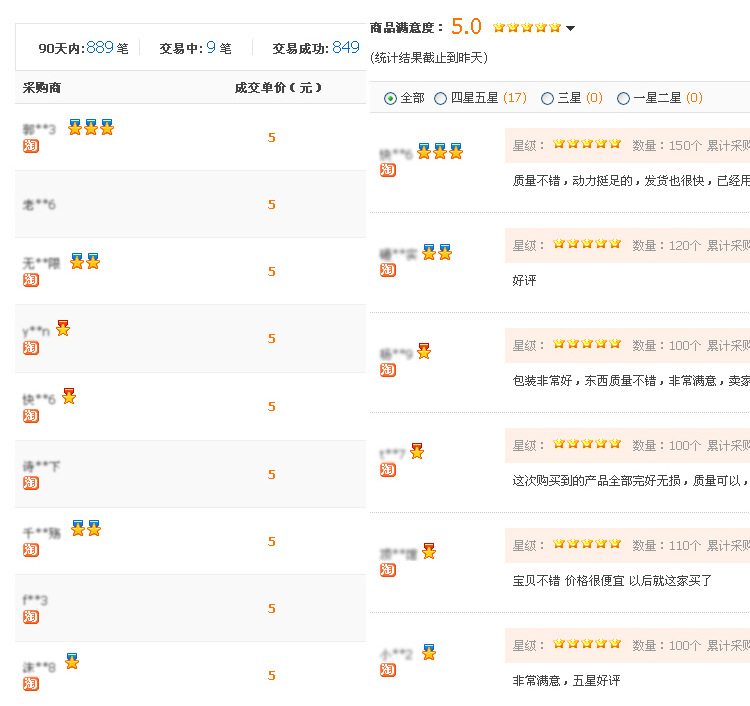The height and width of the screenshot is (706, 750).
Task: Select the 一星二星 radio filter
Action: coord(623,98)
